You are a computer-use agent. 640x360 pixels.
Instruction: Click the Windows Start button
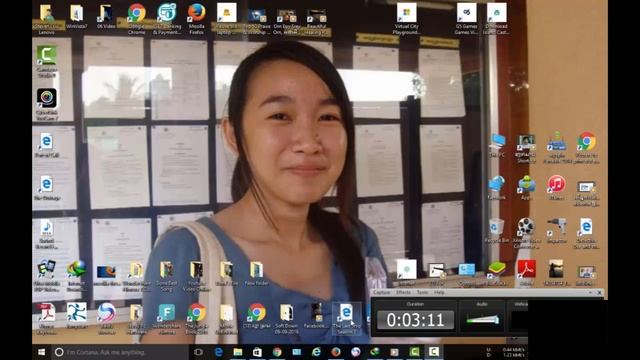point(42,352)
